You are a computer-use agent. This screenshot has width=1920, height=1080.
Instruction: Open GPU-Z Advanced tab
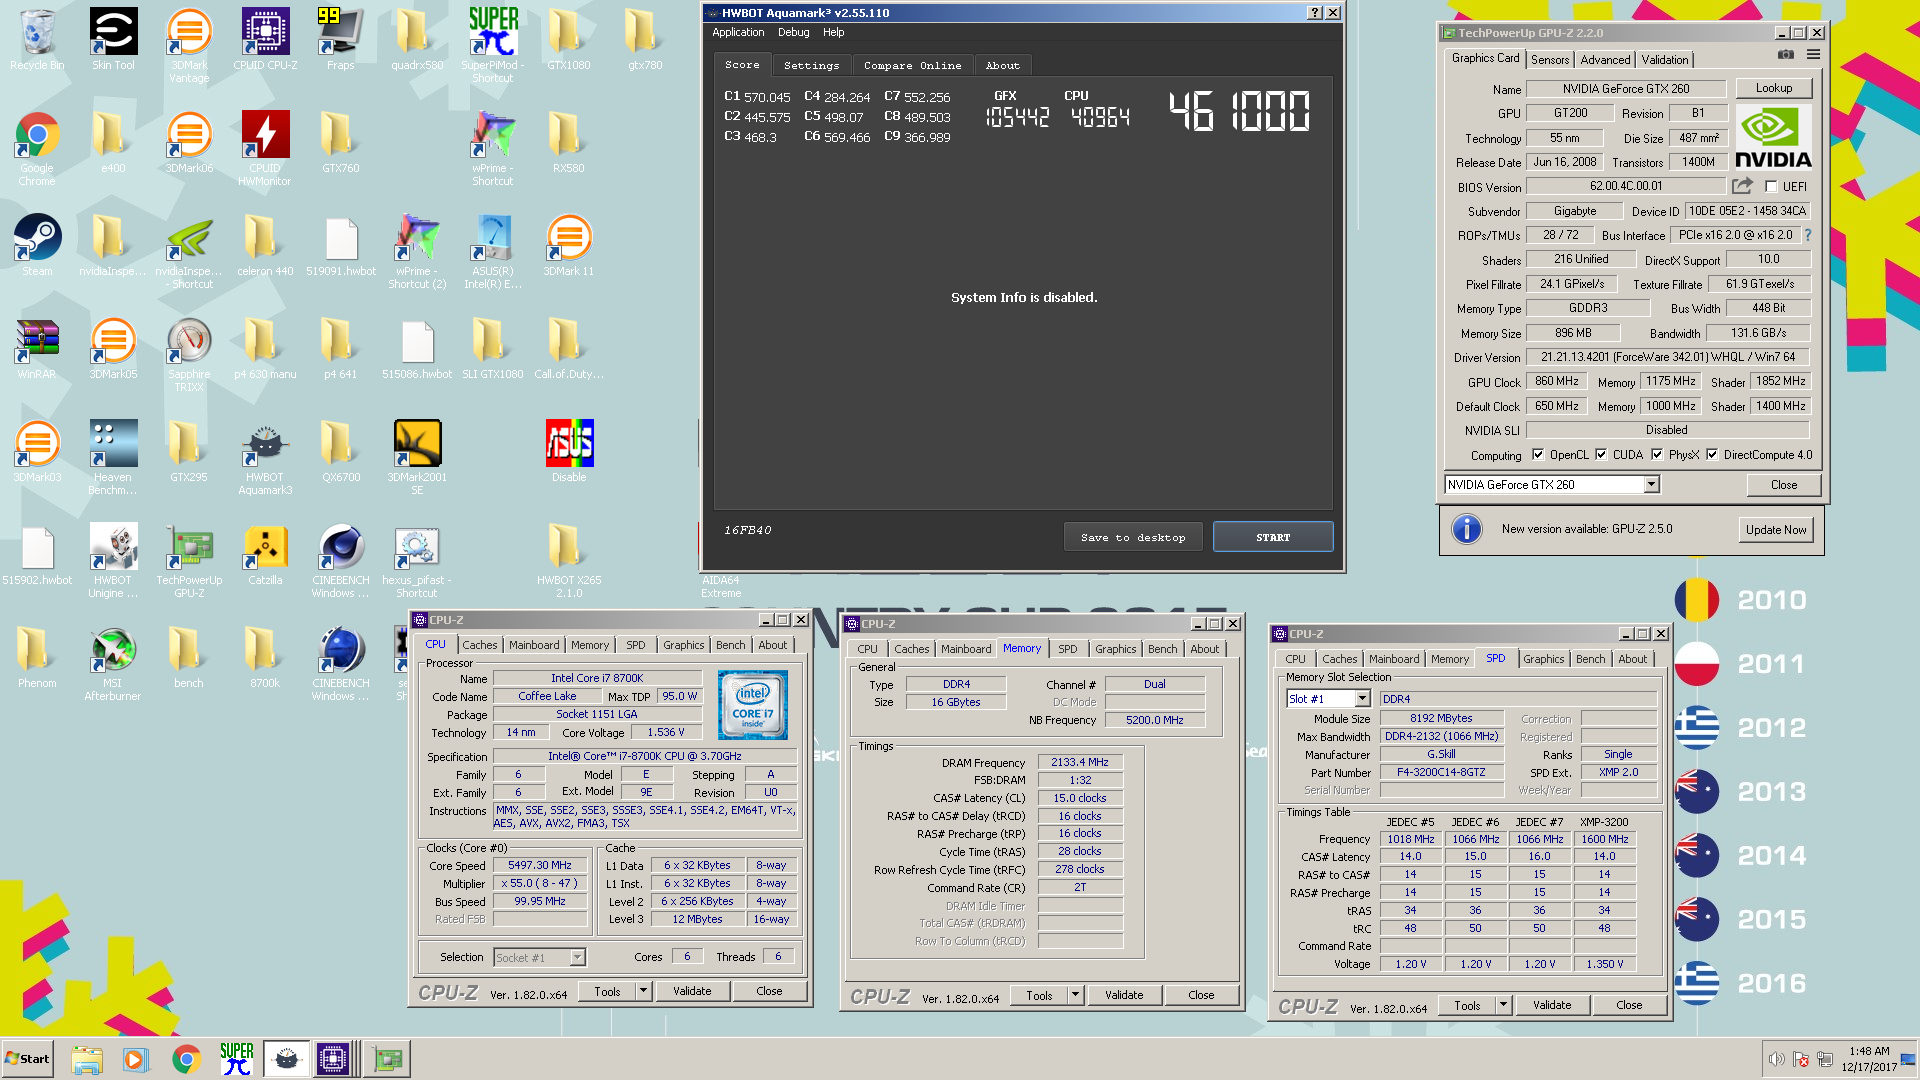pyautogui.click(x=1605, y=60)
